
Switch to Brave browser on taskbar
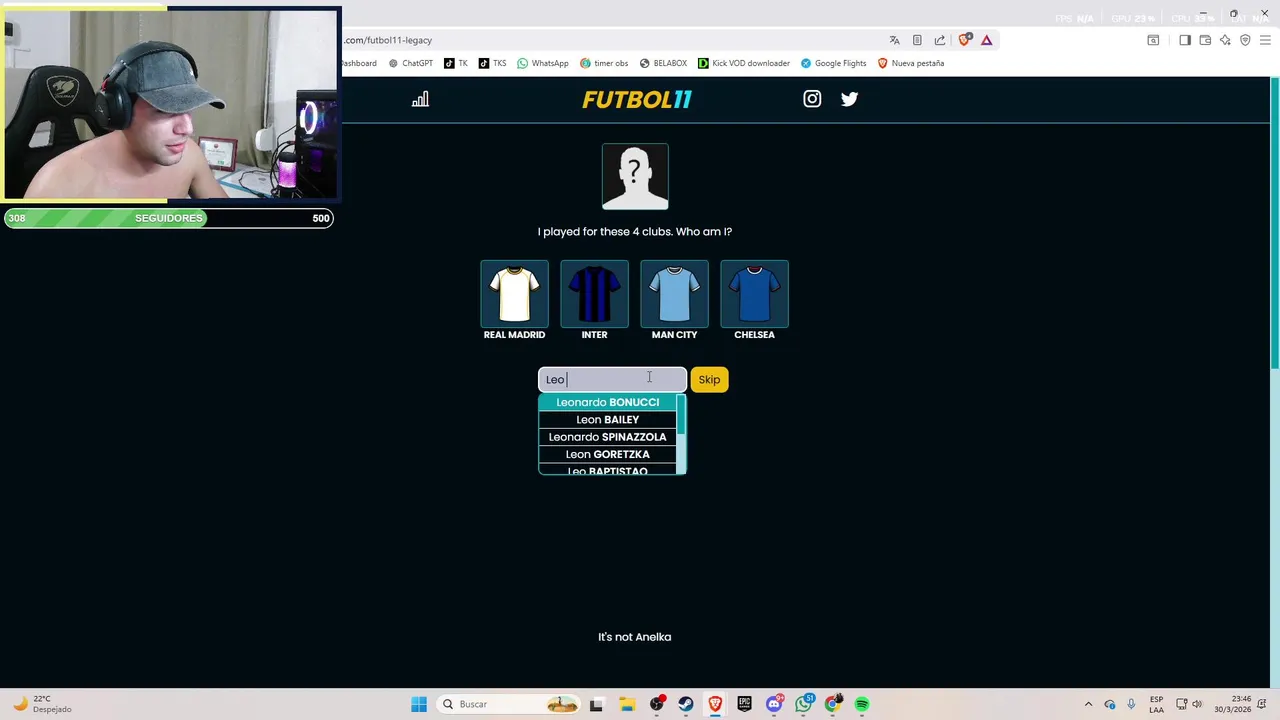[x=715, y=704]
